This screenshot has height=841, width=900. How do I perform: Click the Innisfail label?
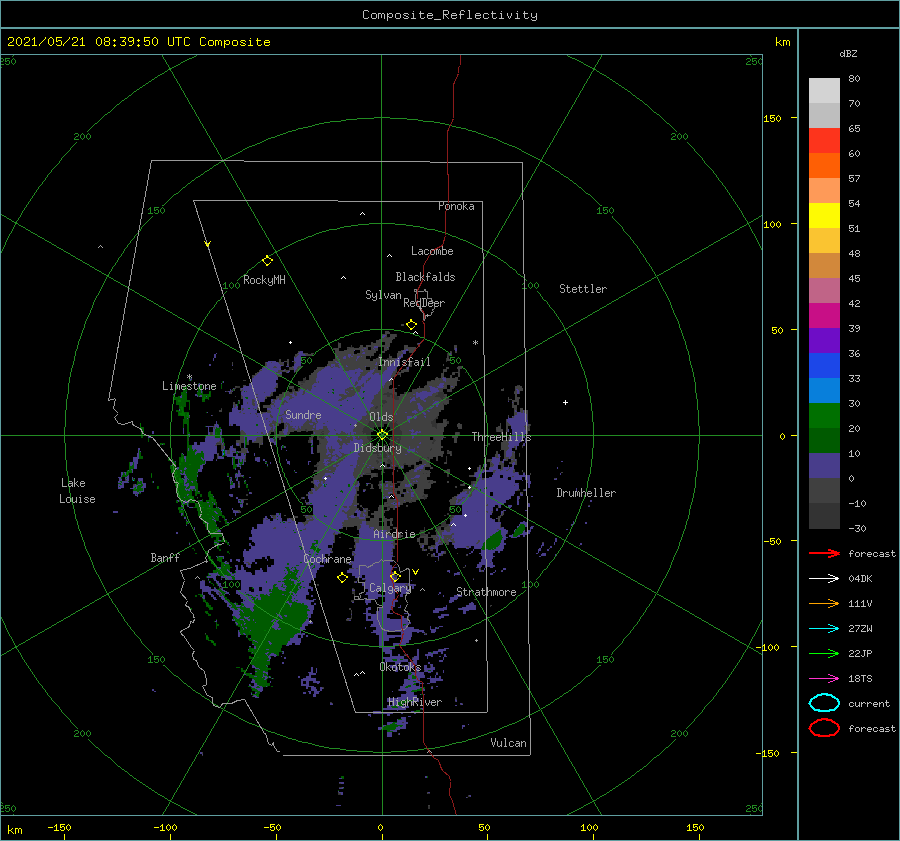[x=404, y=362]
